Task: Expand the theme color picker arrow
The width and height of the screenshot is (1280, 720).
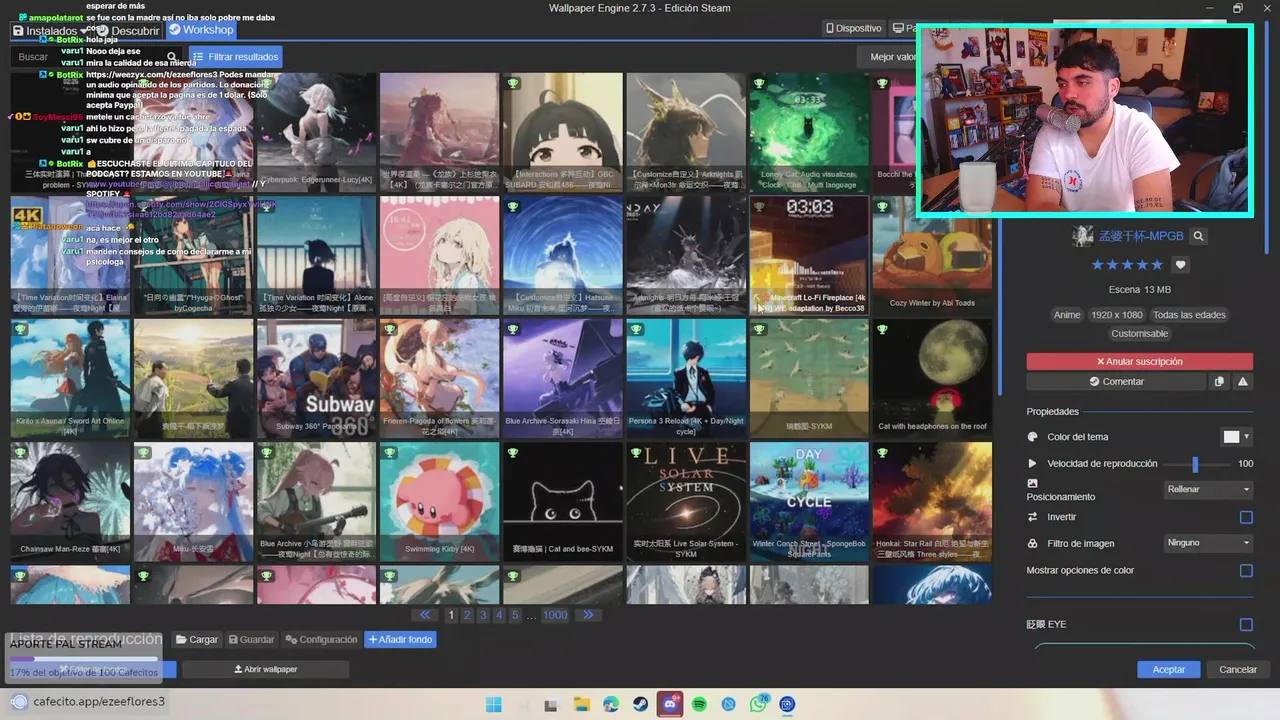Action: point(1247,437)
